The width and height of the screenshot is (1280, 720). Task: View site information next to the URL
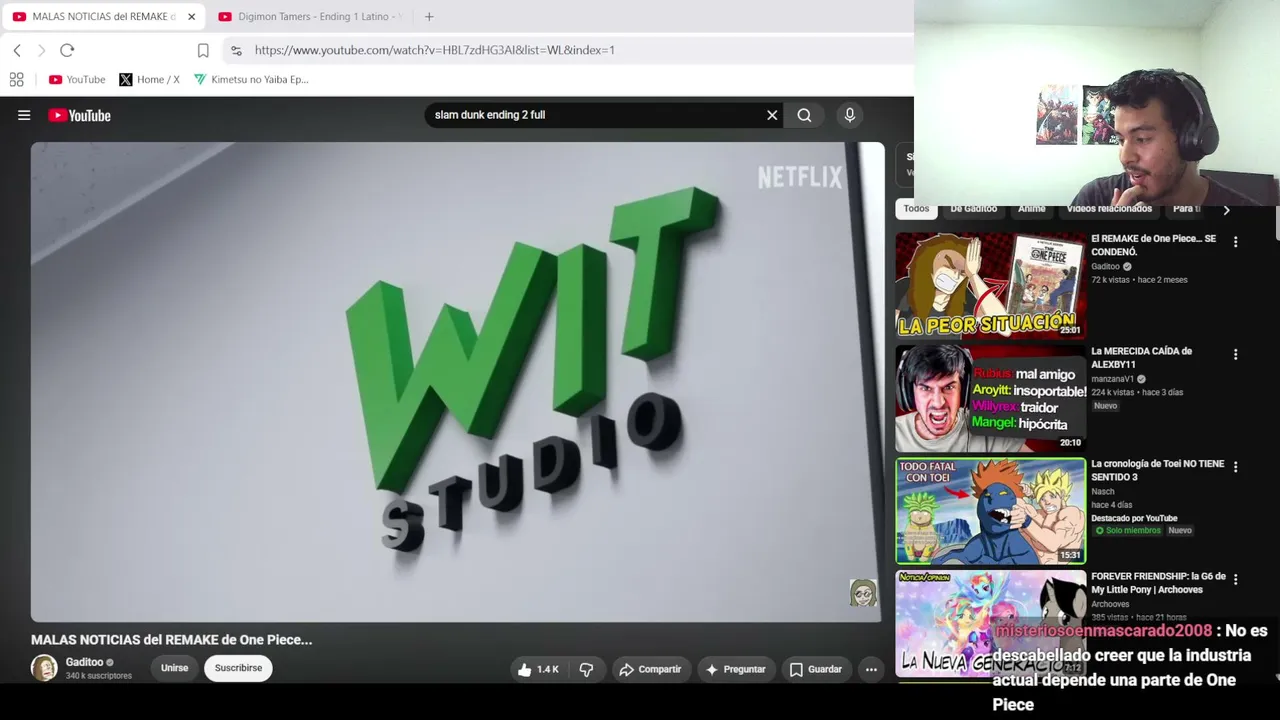tap(236, 50)
